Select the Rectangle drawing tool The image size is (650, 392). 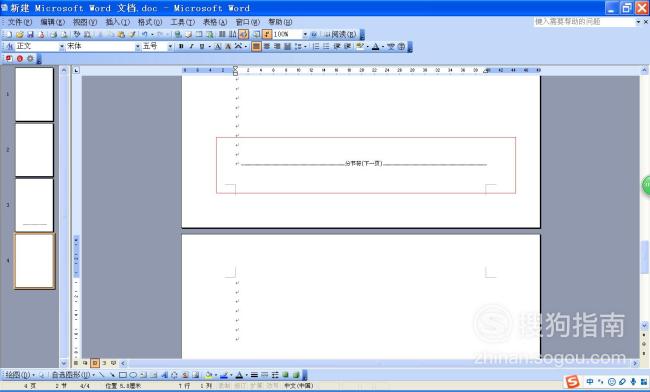pos(123,375)
